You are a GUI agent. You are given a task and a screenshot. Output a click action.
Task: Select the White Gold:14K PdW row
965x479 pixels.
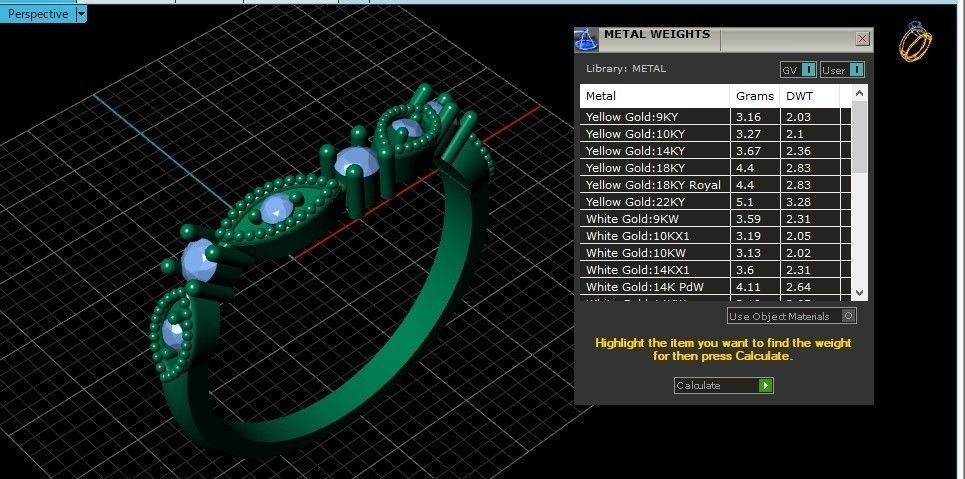click(x=715, y=287)
